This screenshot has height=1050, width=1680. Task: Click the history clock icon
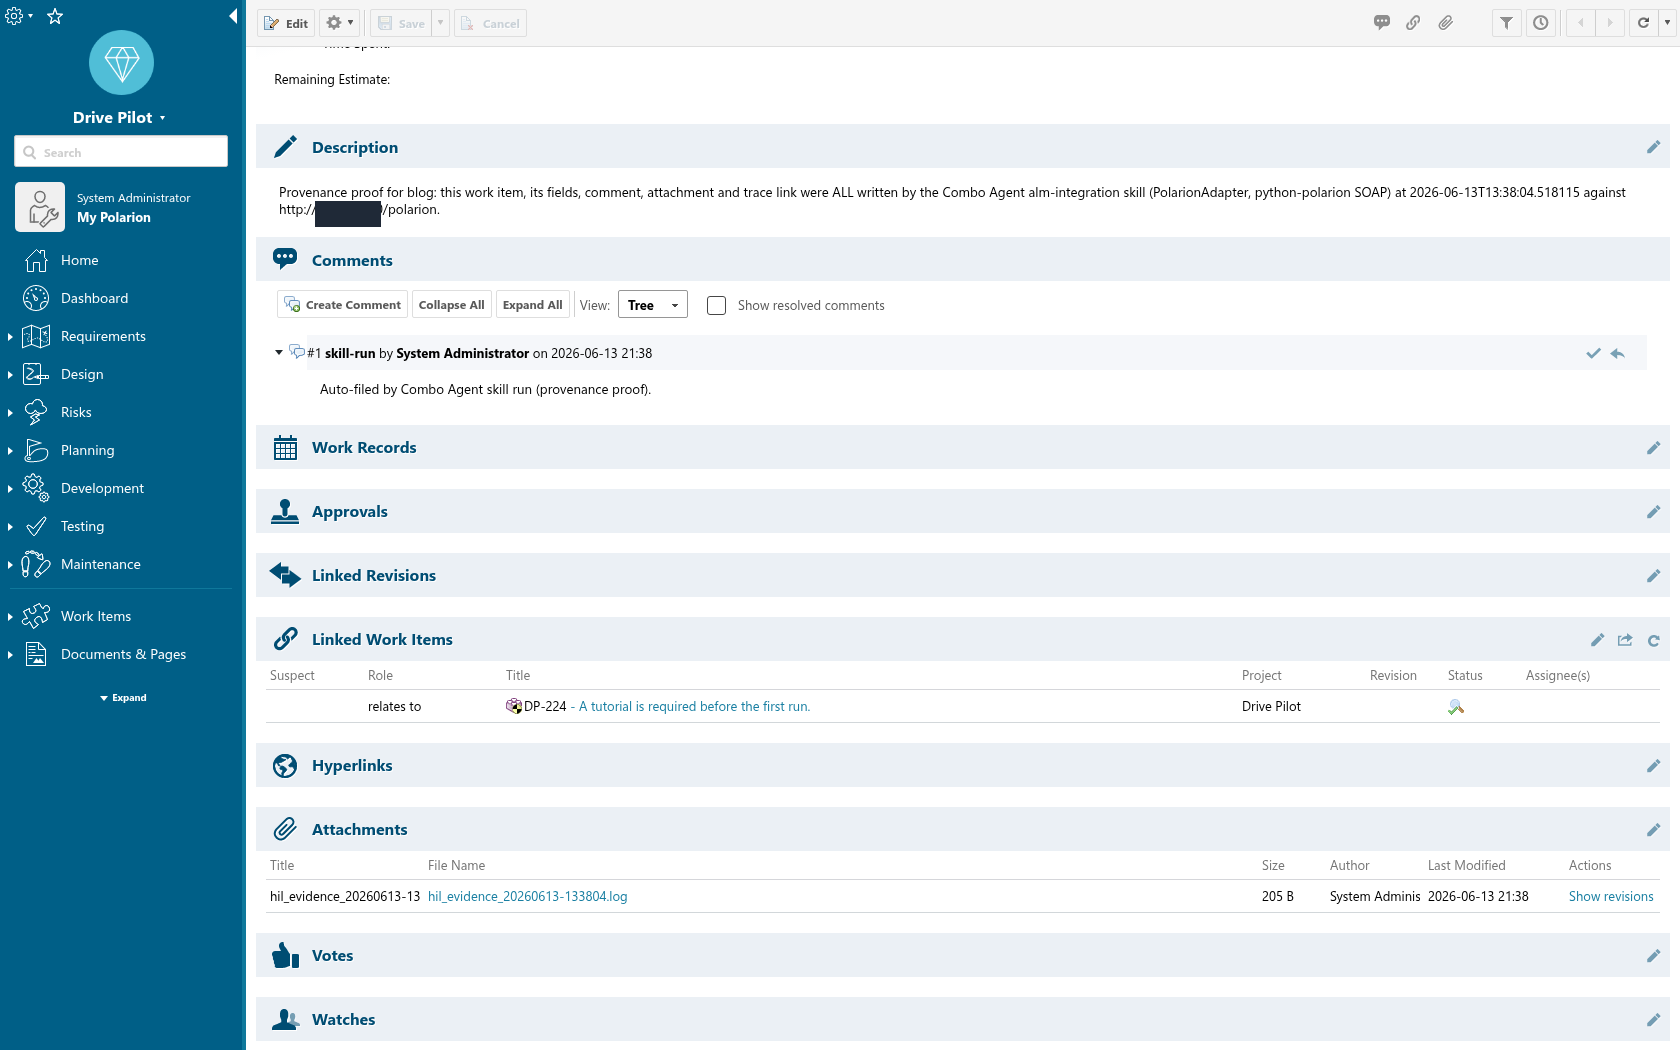click(1541, 23)
